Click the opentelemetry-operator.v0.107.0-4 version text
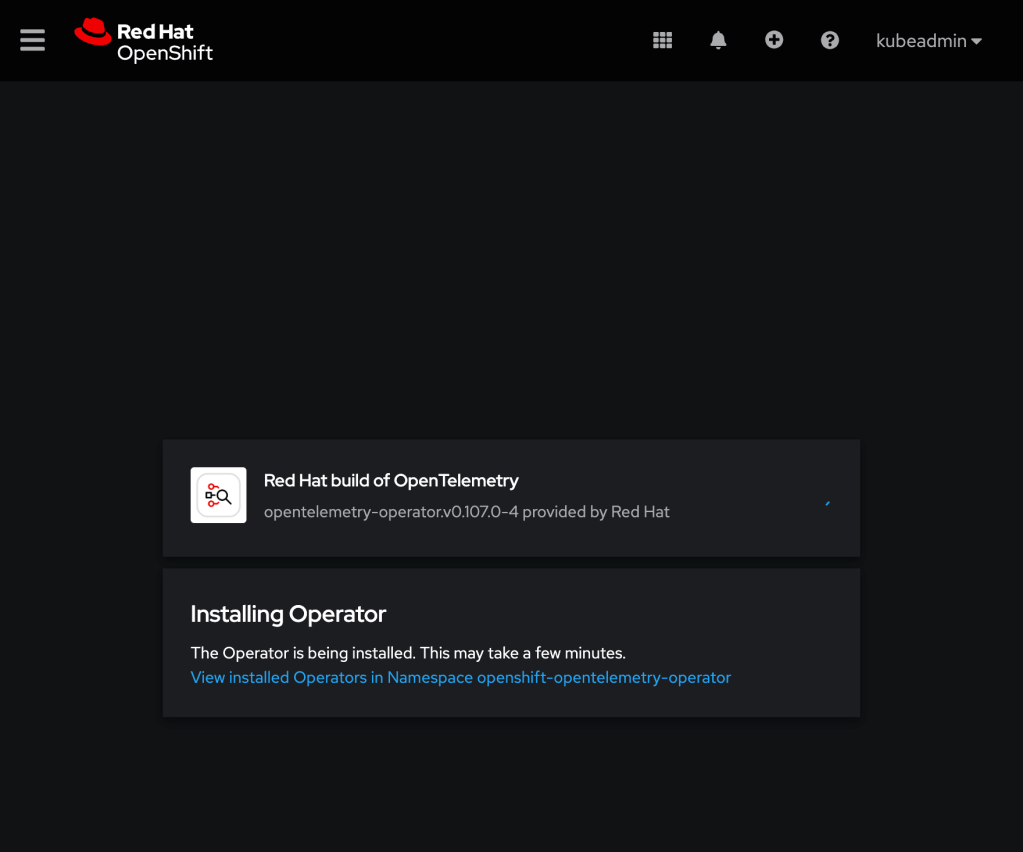Viewport: 1023px width, 852px height. pos(391,512)
